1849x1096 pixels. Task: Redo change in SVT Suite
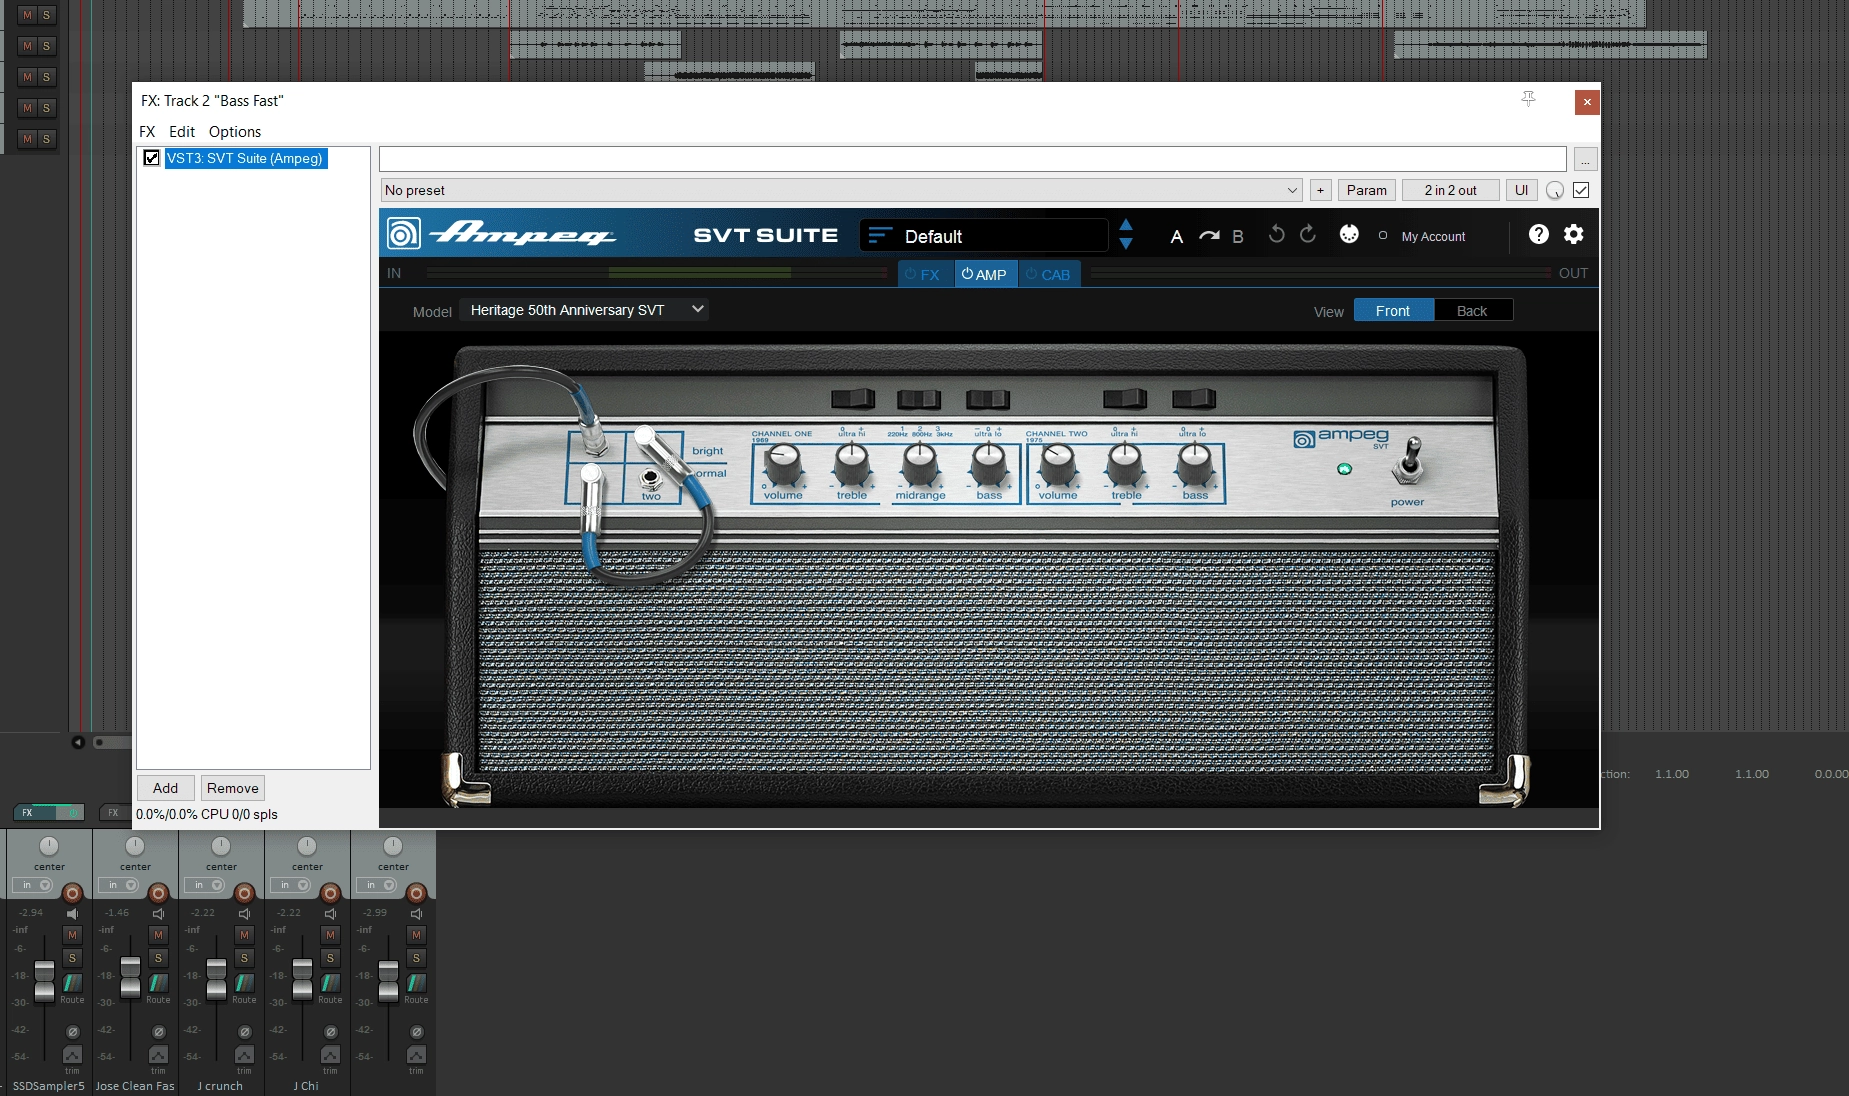tap(1308, 234)
